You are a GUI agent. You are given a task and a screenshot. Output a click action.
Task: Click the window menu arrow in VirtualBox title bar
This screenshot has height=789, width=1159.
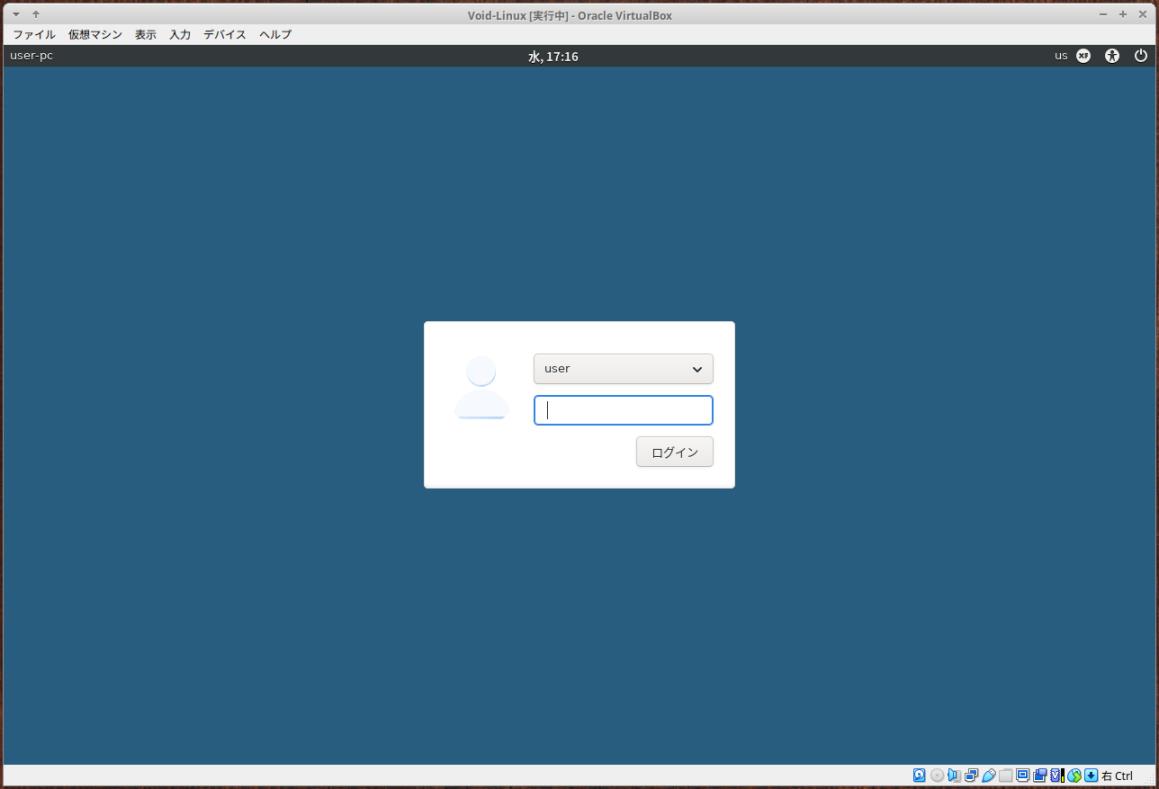(16, 14)
